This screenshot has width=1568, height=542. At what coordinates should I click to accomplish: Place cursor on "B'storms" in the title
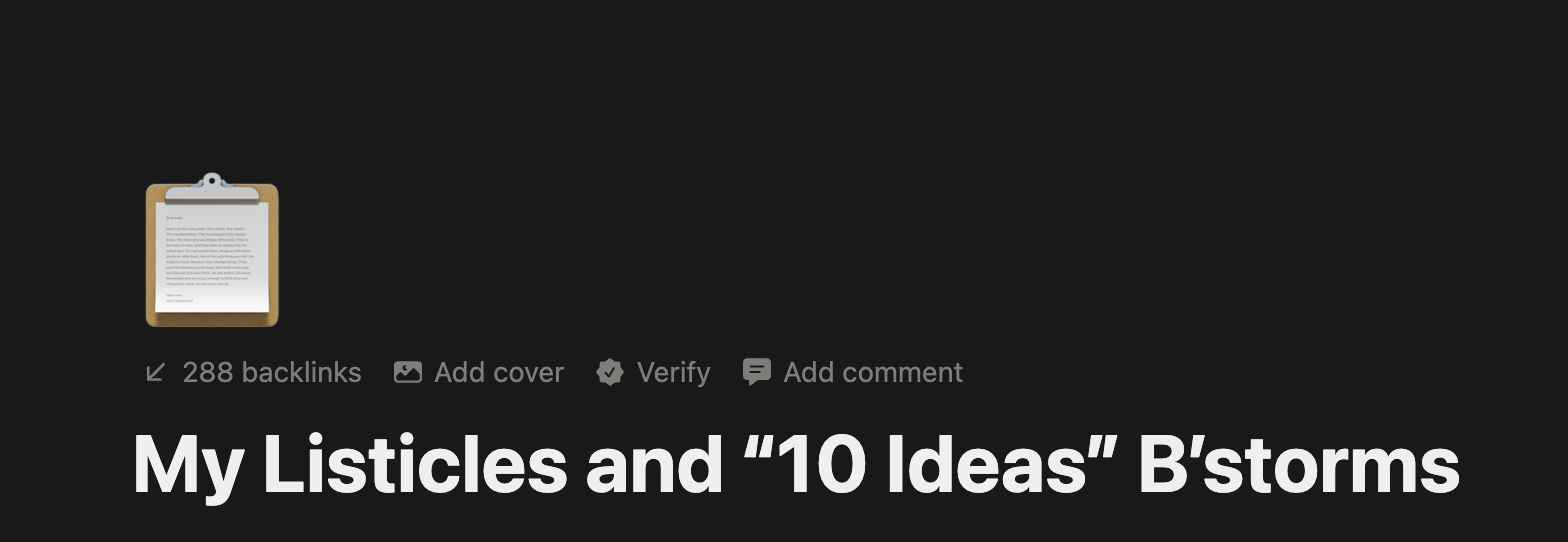[x=1298, y=466]
